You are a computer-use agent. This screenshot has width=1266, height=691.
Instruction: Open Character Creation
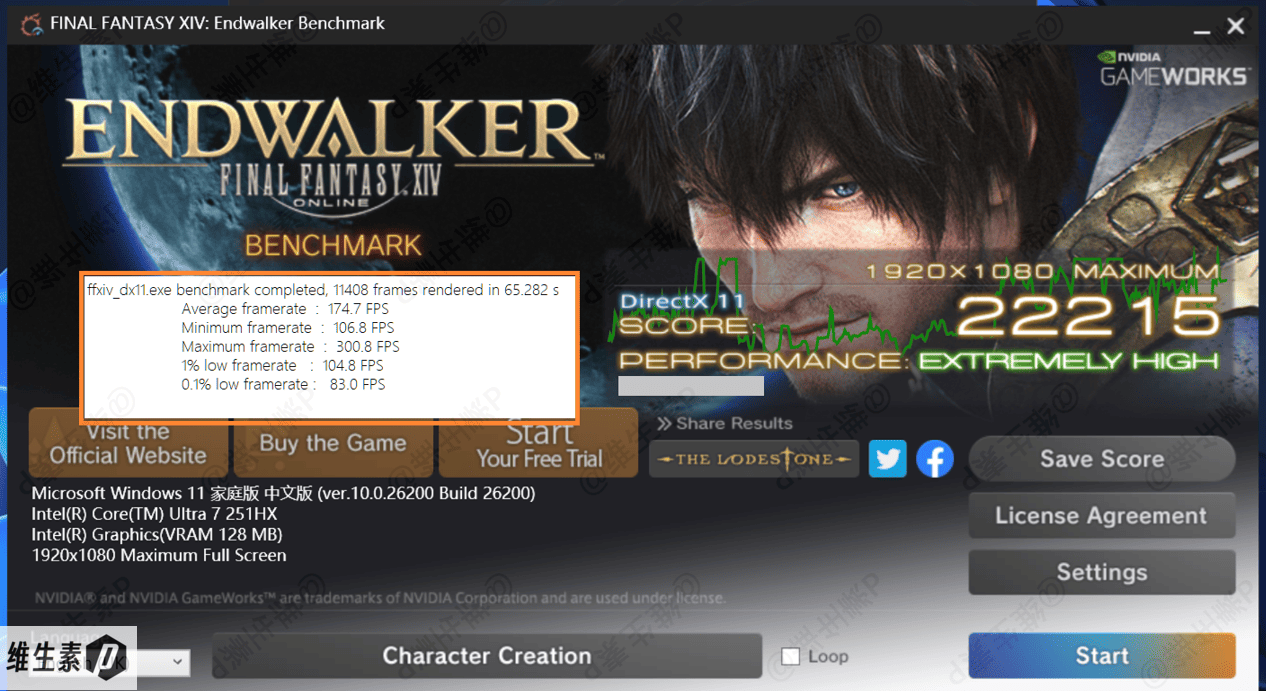pyautogui.click(x=487, y=656)
